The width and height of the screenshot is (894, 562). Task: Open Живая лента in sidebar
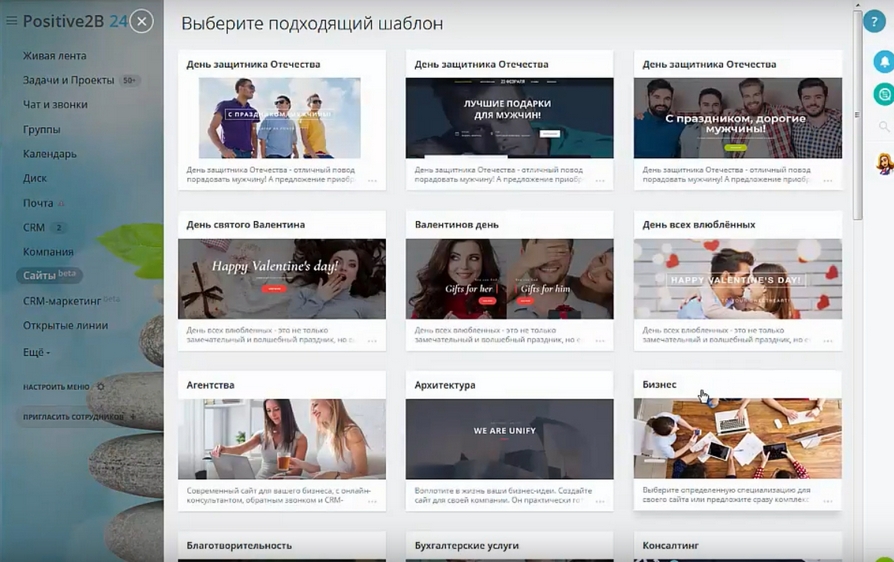click(x=55, y=56)
